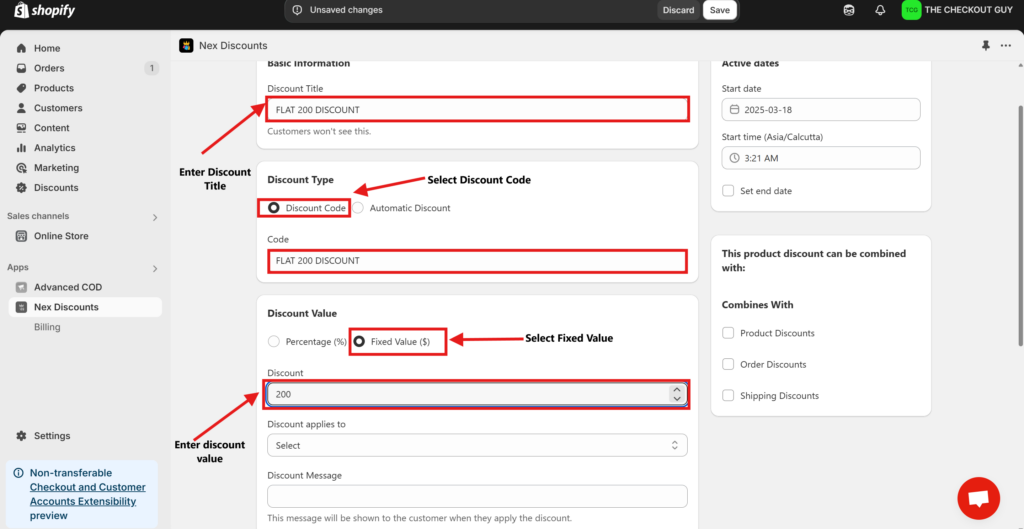Open the Home icon in sidebar
Screen dimensions: 1024x529
point(22,48)
